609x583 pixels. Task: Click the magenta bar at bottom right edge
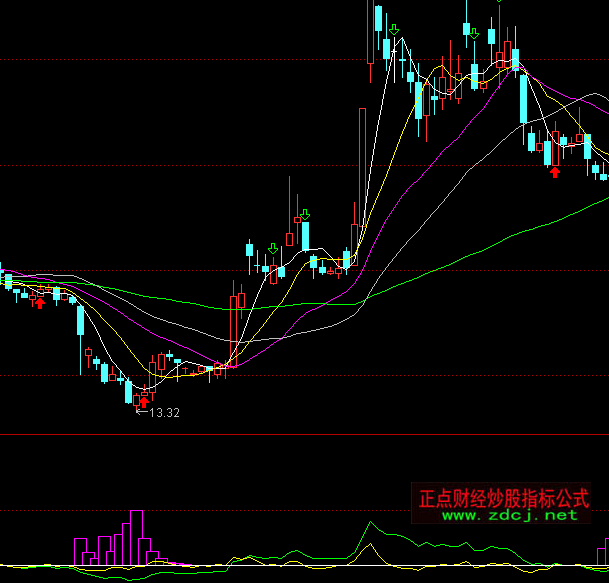(603, 553)
